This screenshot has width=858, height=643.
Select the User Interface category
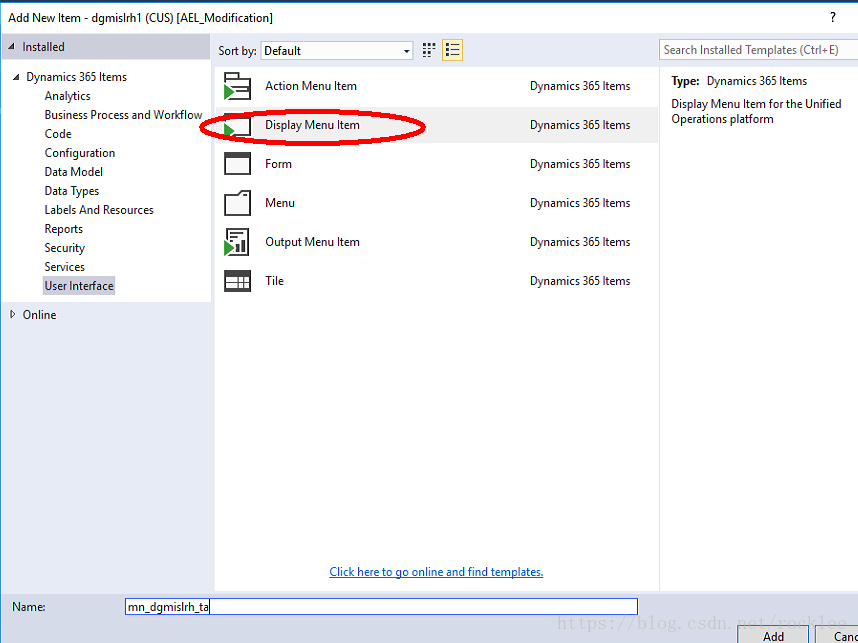(79, 286)
